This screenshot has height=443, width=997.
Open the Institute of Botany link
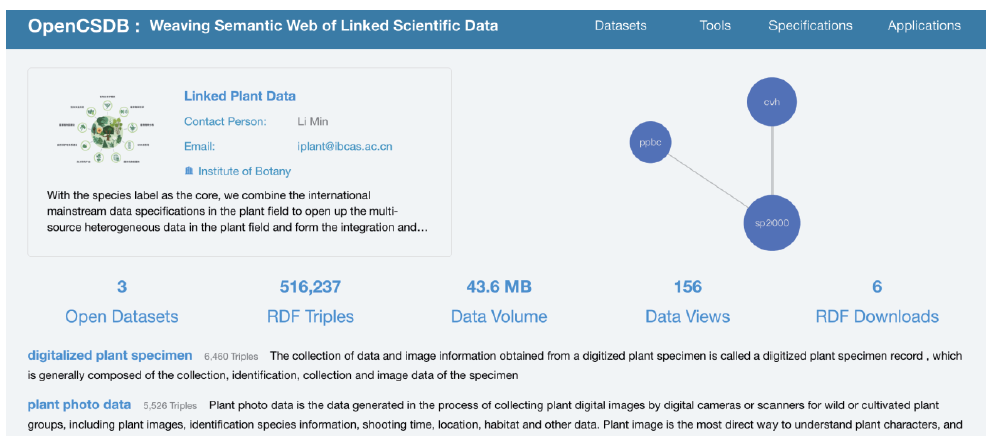point(245,171)
